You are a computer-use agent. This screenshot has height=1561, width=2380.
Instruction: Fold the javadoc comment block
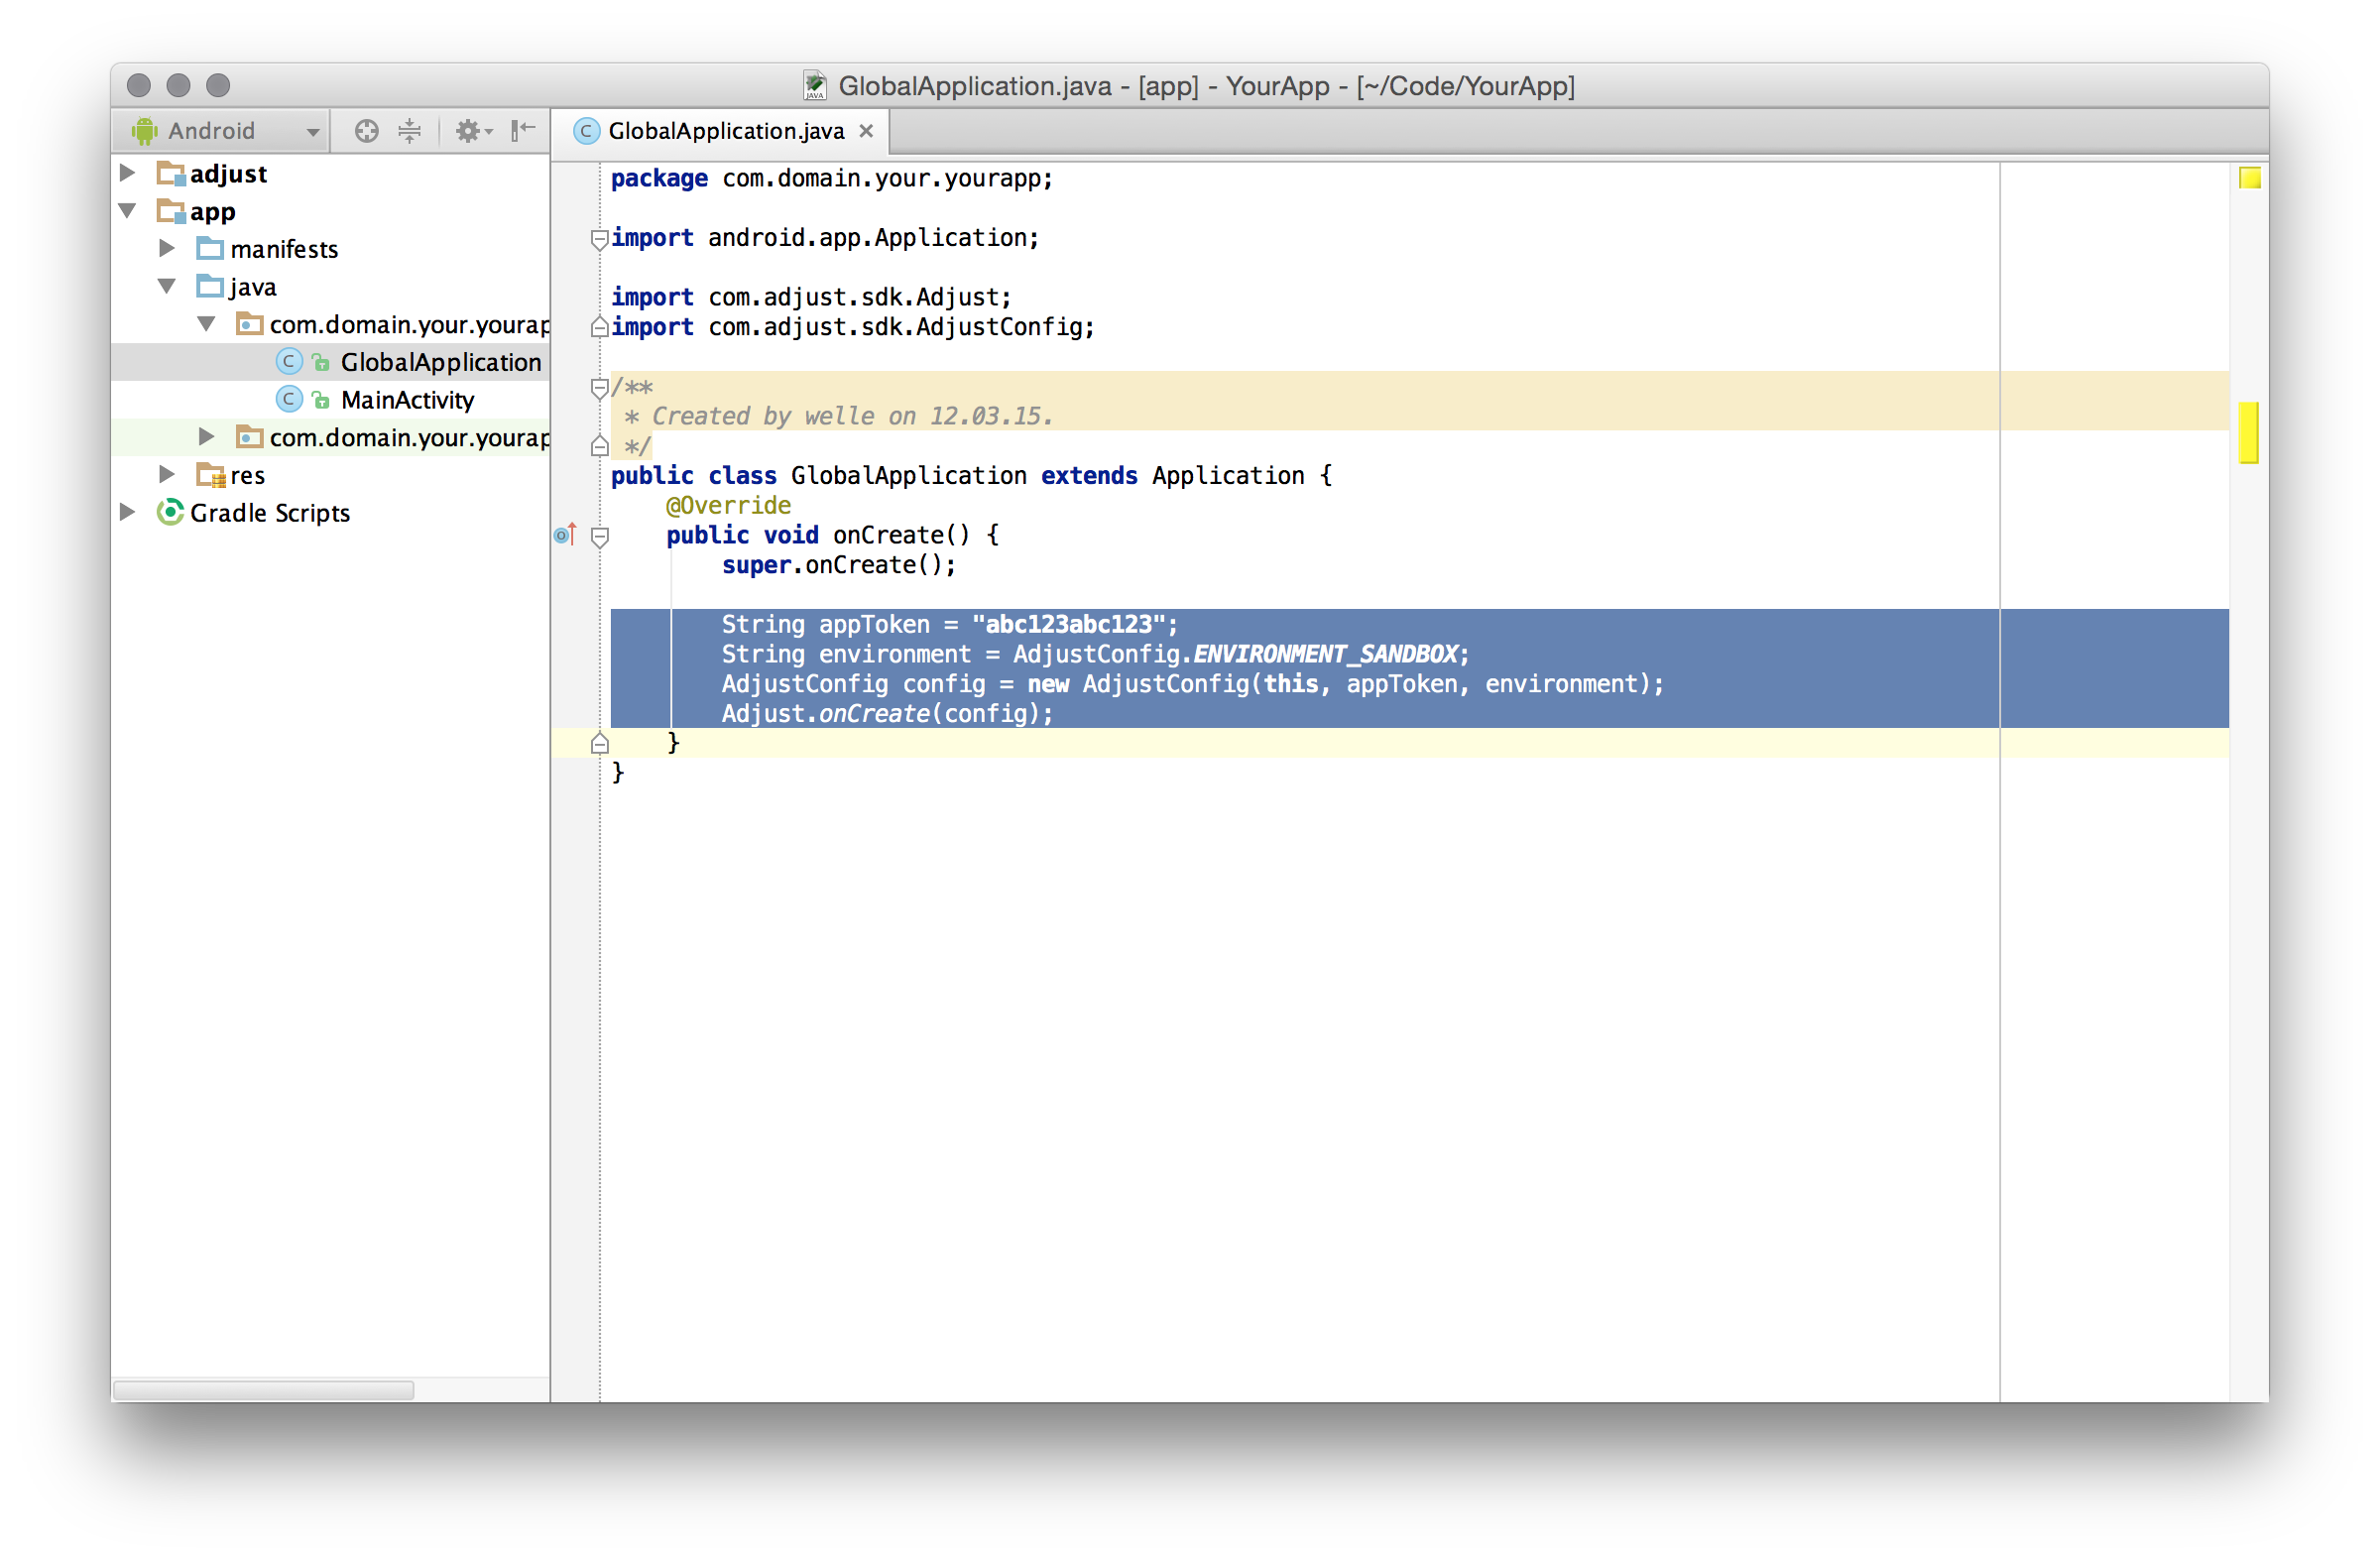click(599, 388)
